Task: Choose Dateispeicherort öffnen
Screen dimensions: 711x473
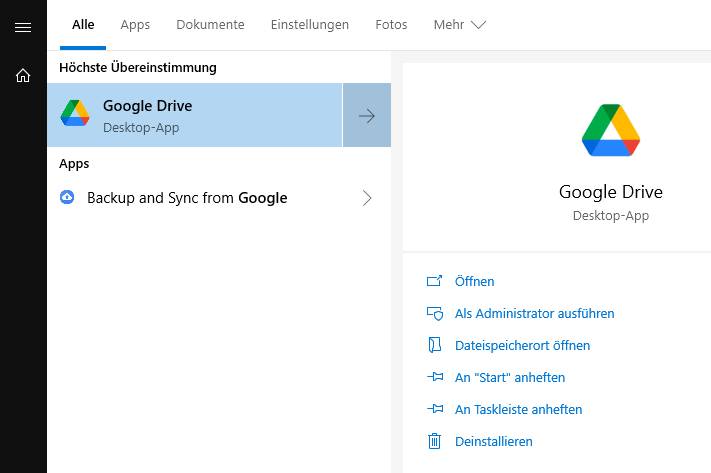Action: 522,346
